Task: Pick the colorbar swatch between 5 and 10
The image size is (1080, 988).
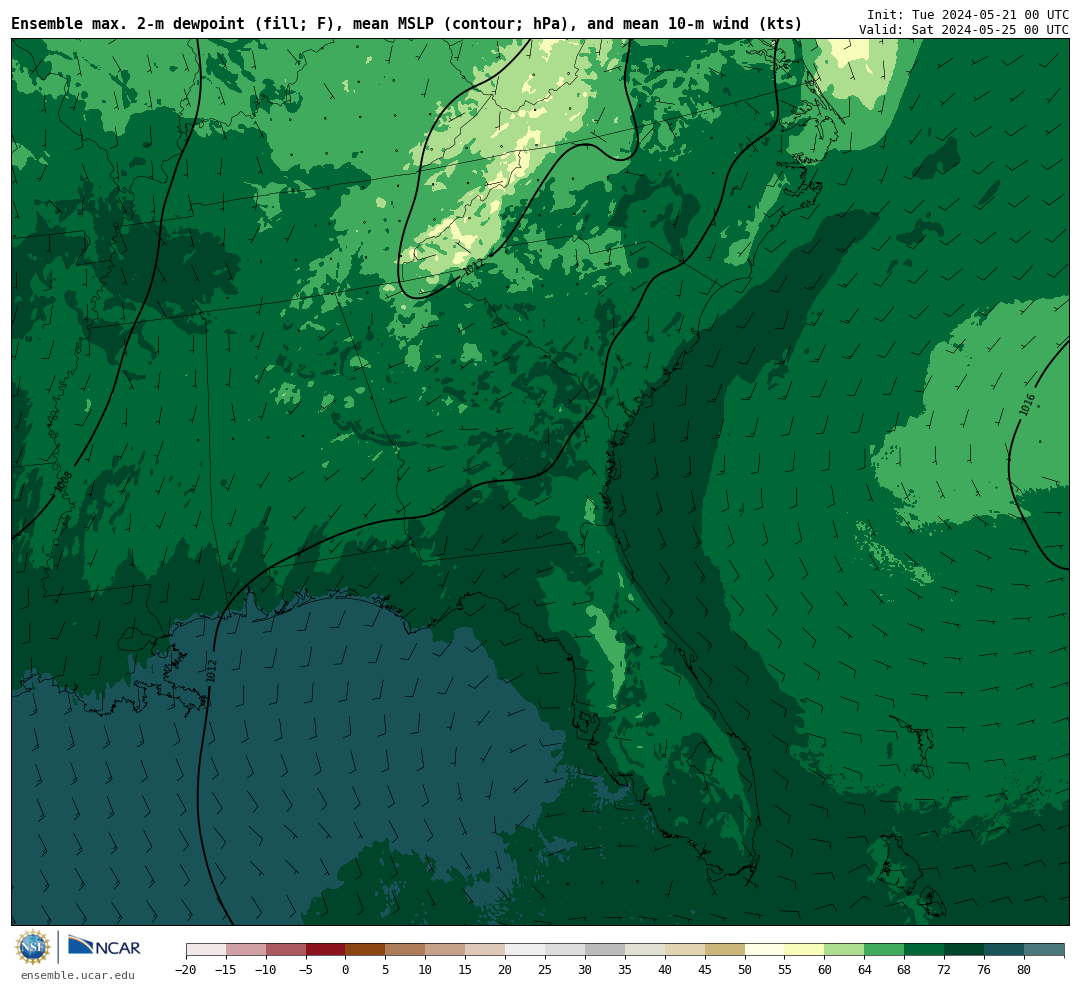Action: tap(406, 950)
